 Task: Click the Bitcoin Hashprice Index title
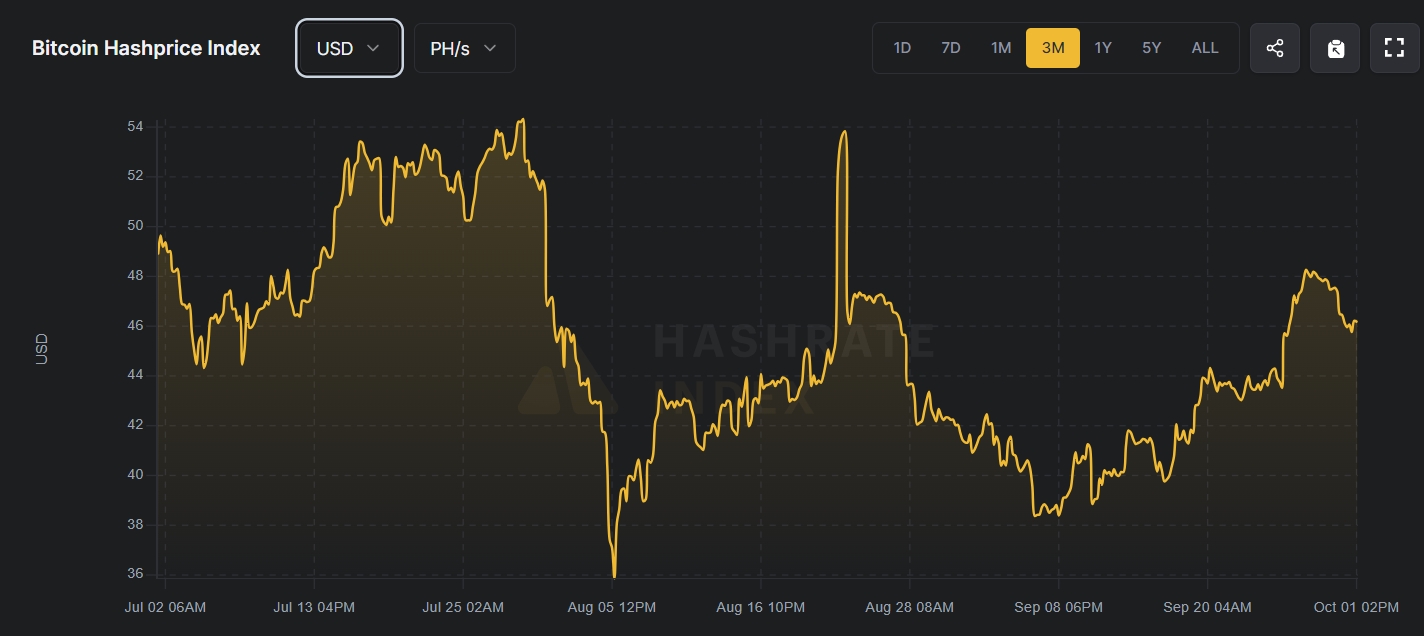[146, 48]
